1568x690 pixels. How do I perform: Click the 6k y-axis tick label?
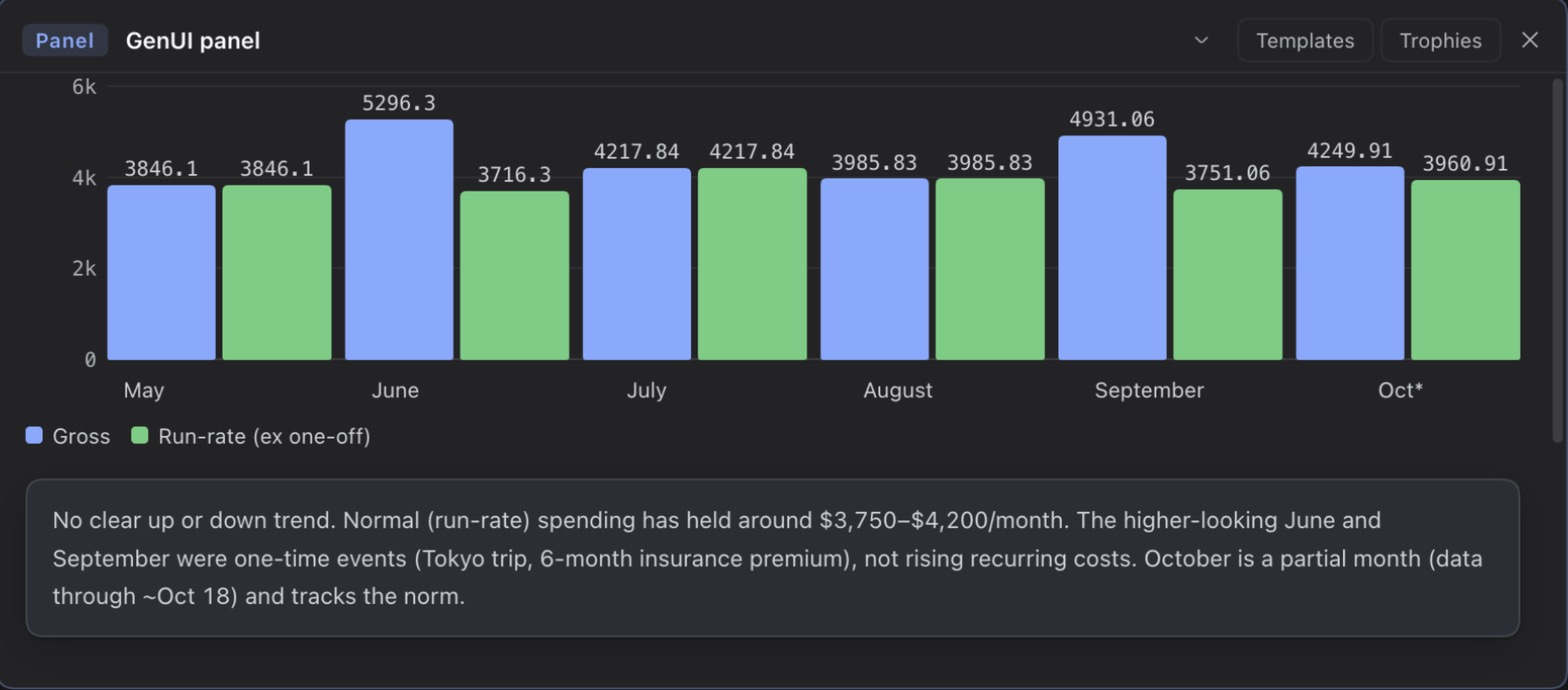[84, 87]
